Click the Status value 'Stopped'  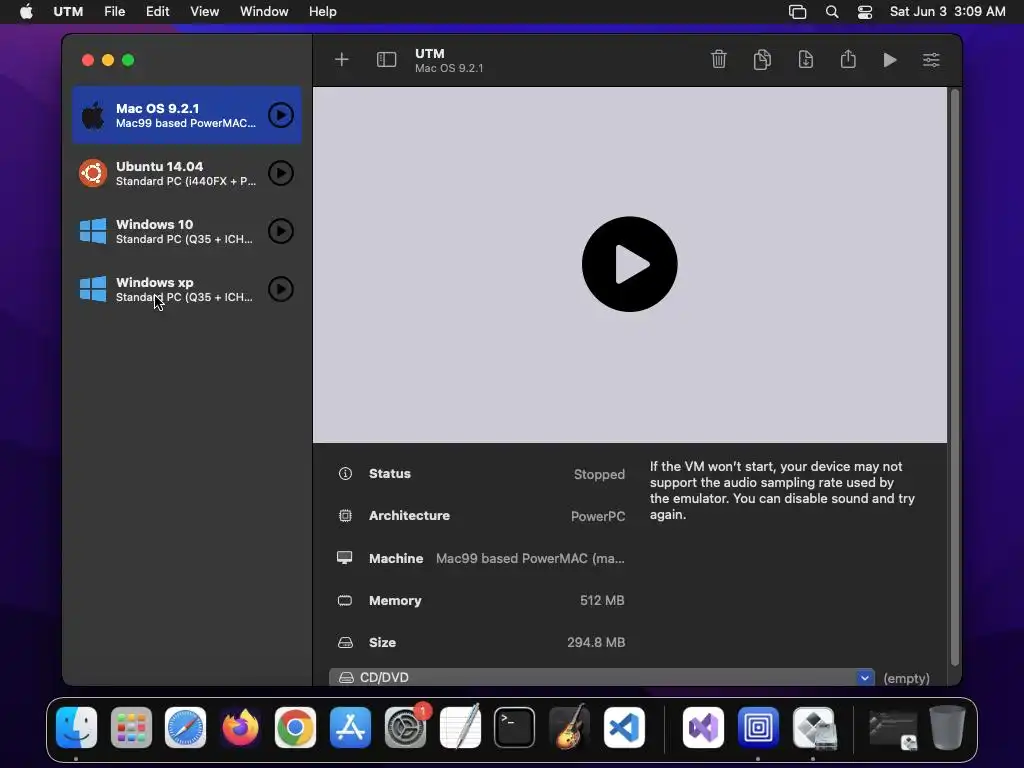[599, 474]
